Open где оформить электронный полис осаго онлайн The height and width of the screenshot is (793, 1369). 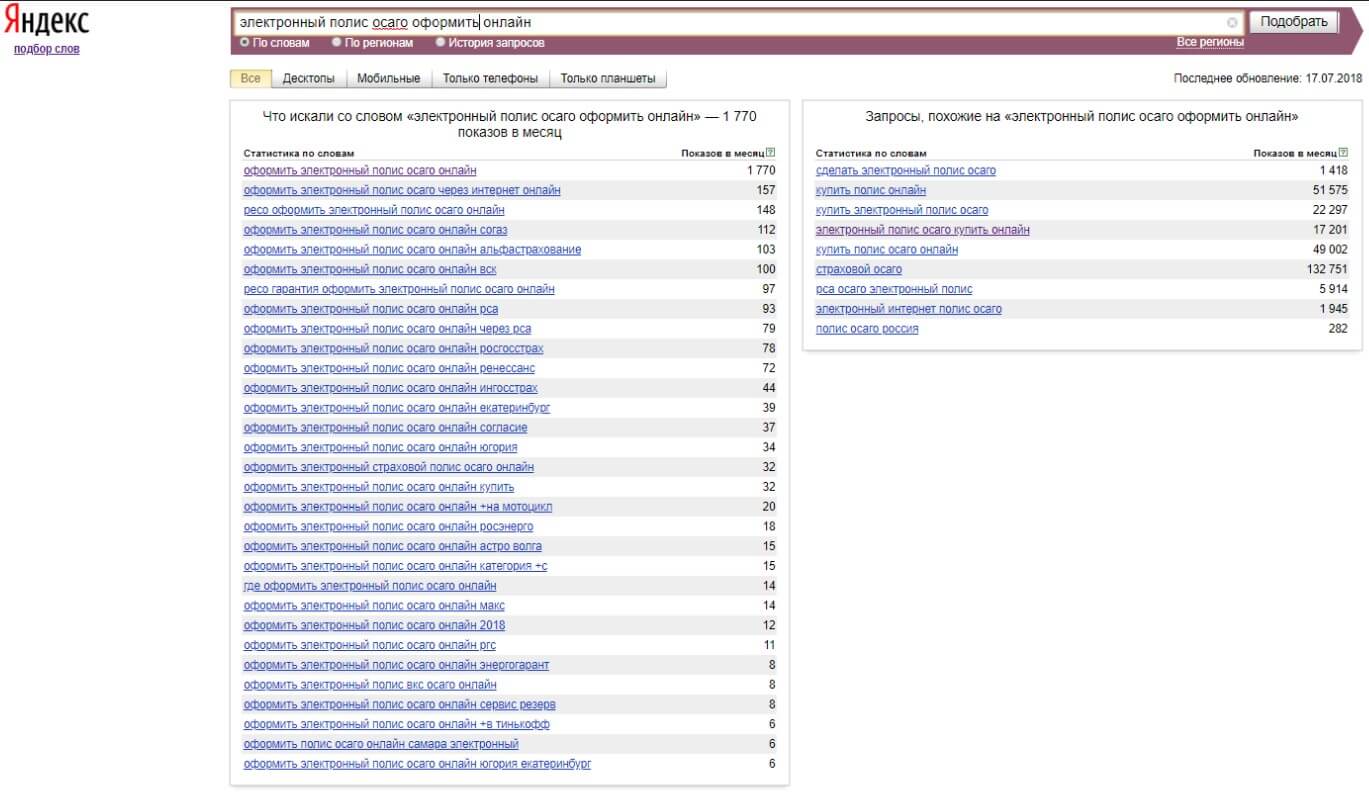tap(370, 585)
